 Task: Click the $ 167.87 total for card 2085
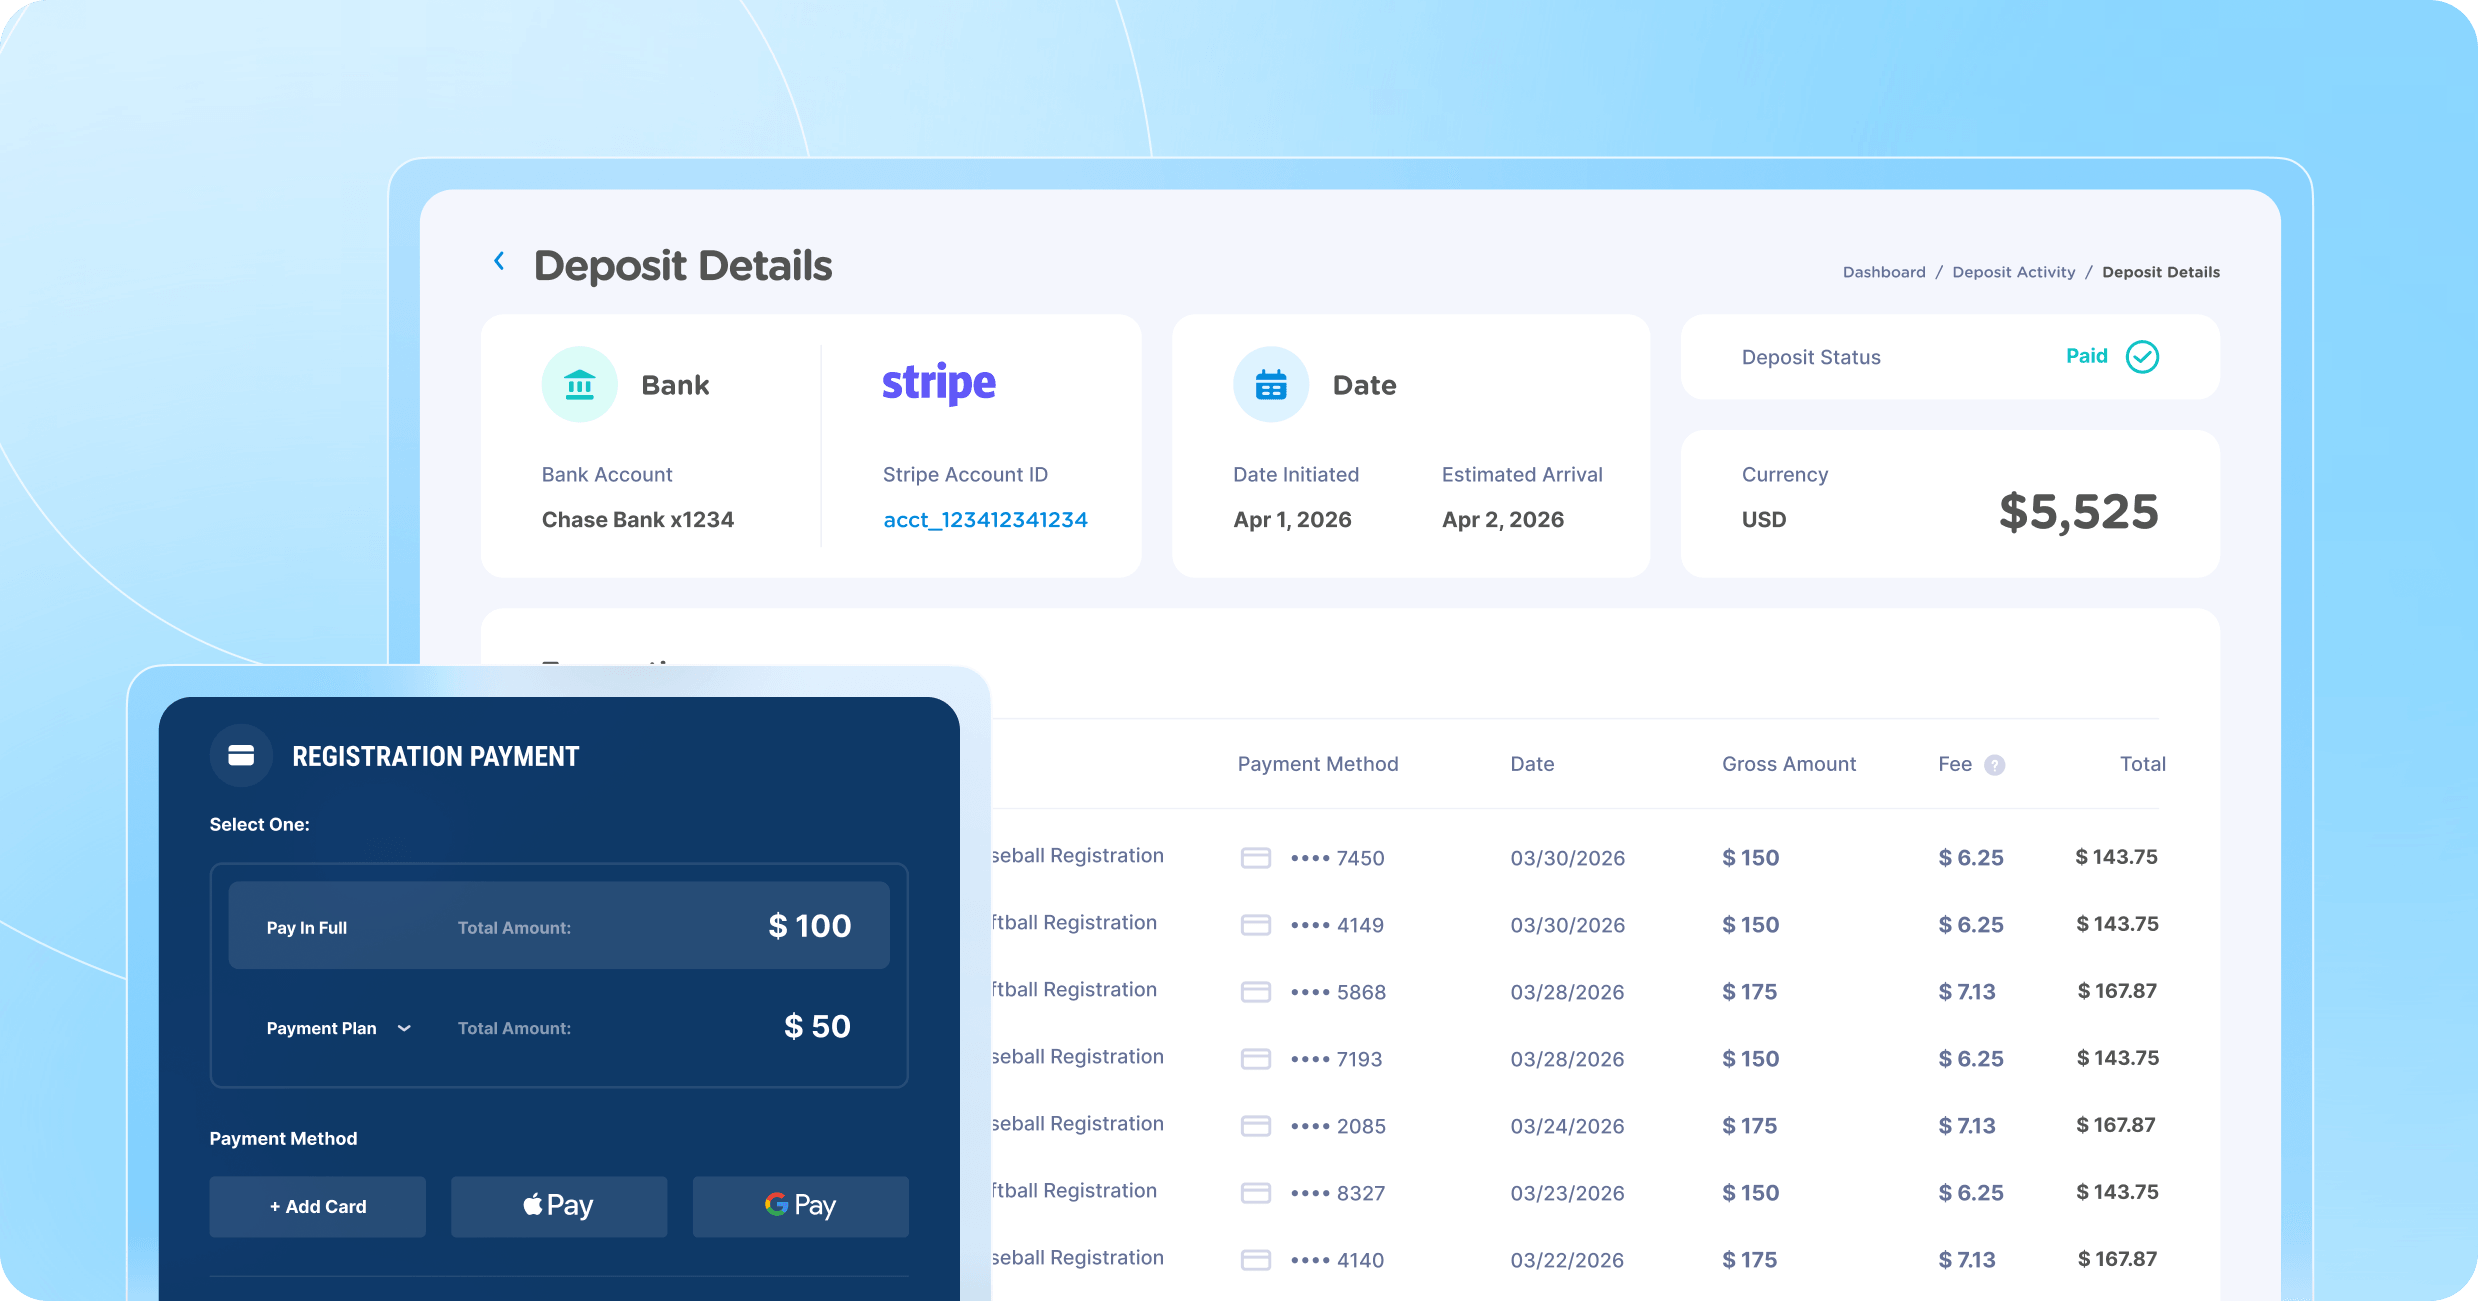[x=2116, y=1125]
